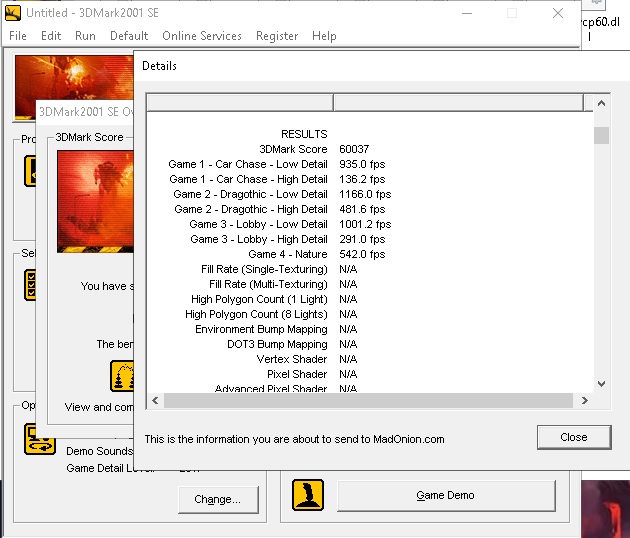
Task: Click the Fill Rate (Multi-Texturing) row
Action: click(283, 284)
